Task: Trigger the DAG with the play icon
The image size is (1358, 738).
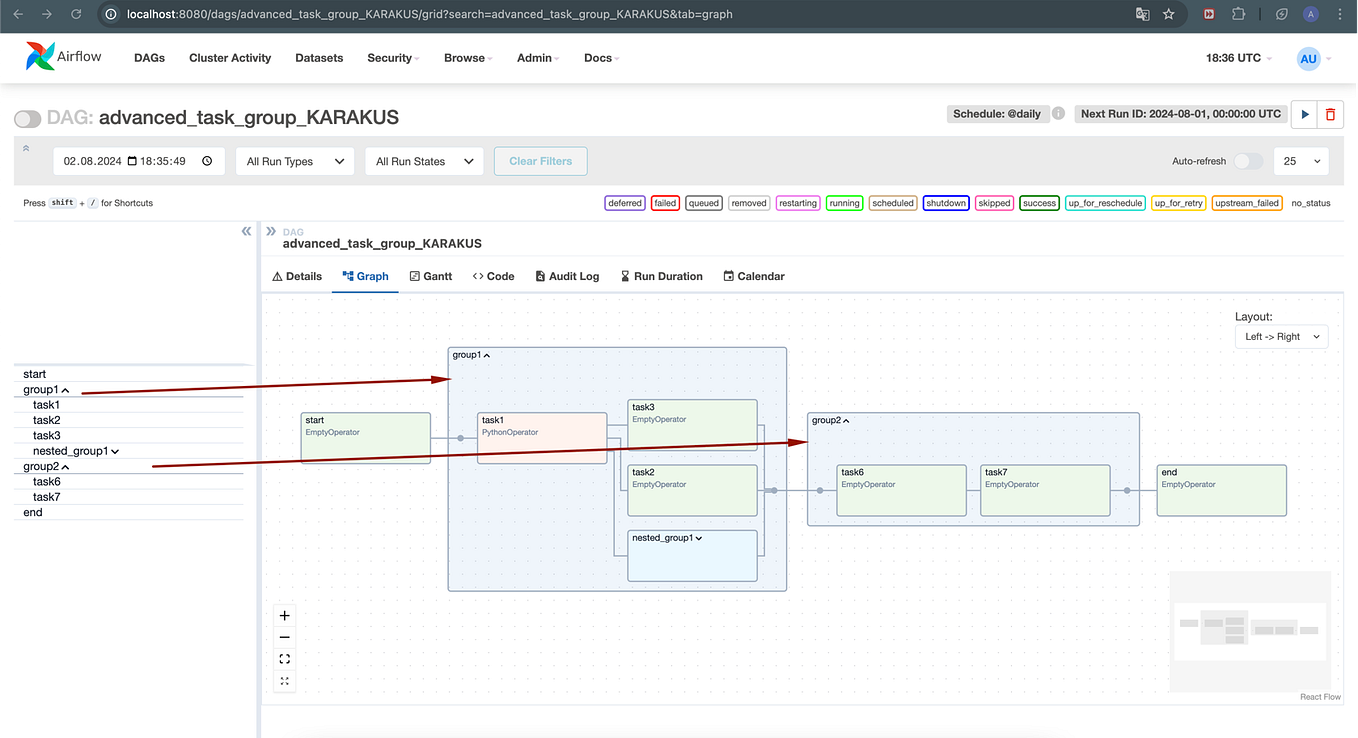Action: (1304, 114)
